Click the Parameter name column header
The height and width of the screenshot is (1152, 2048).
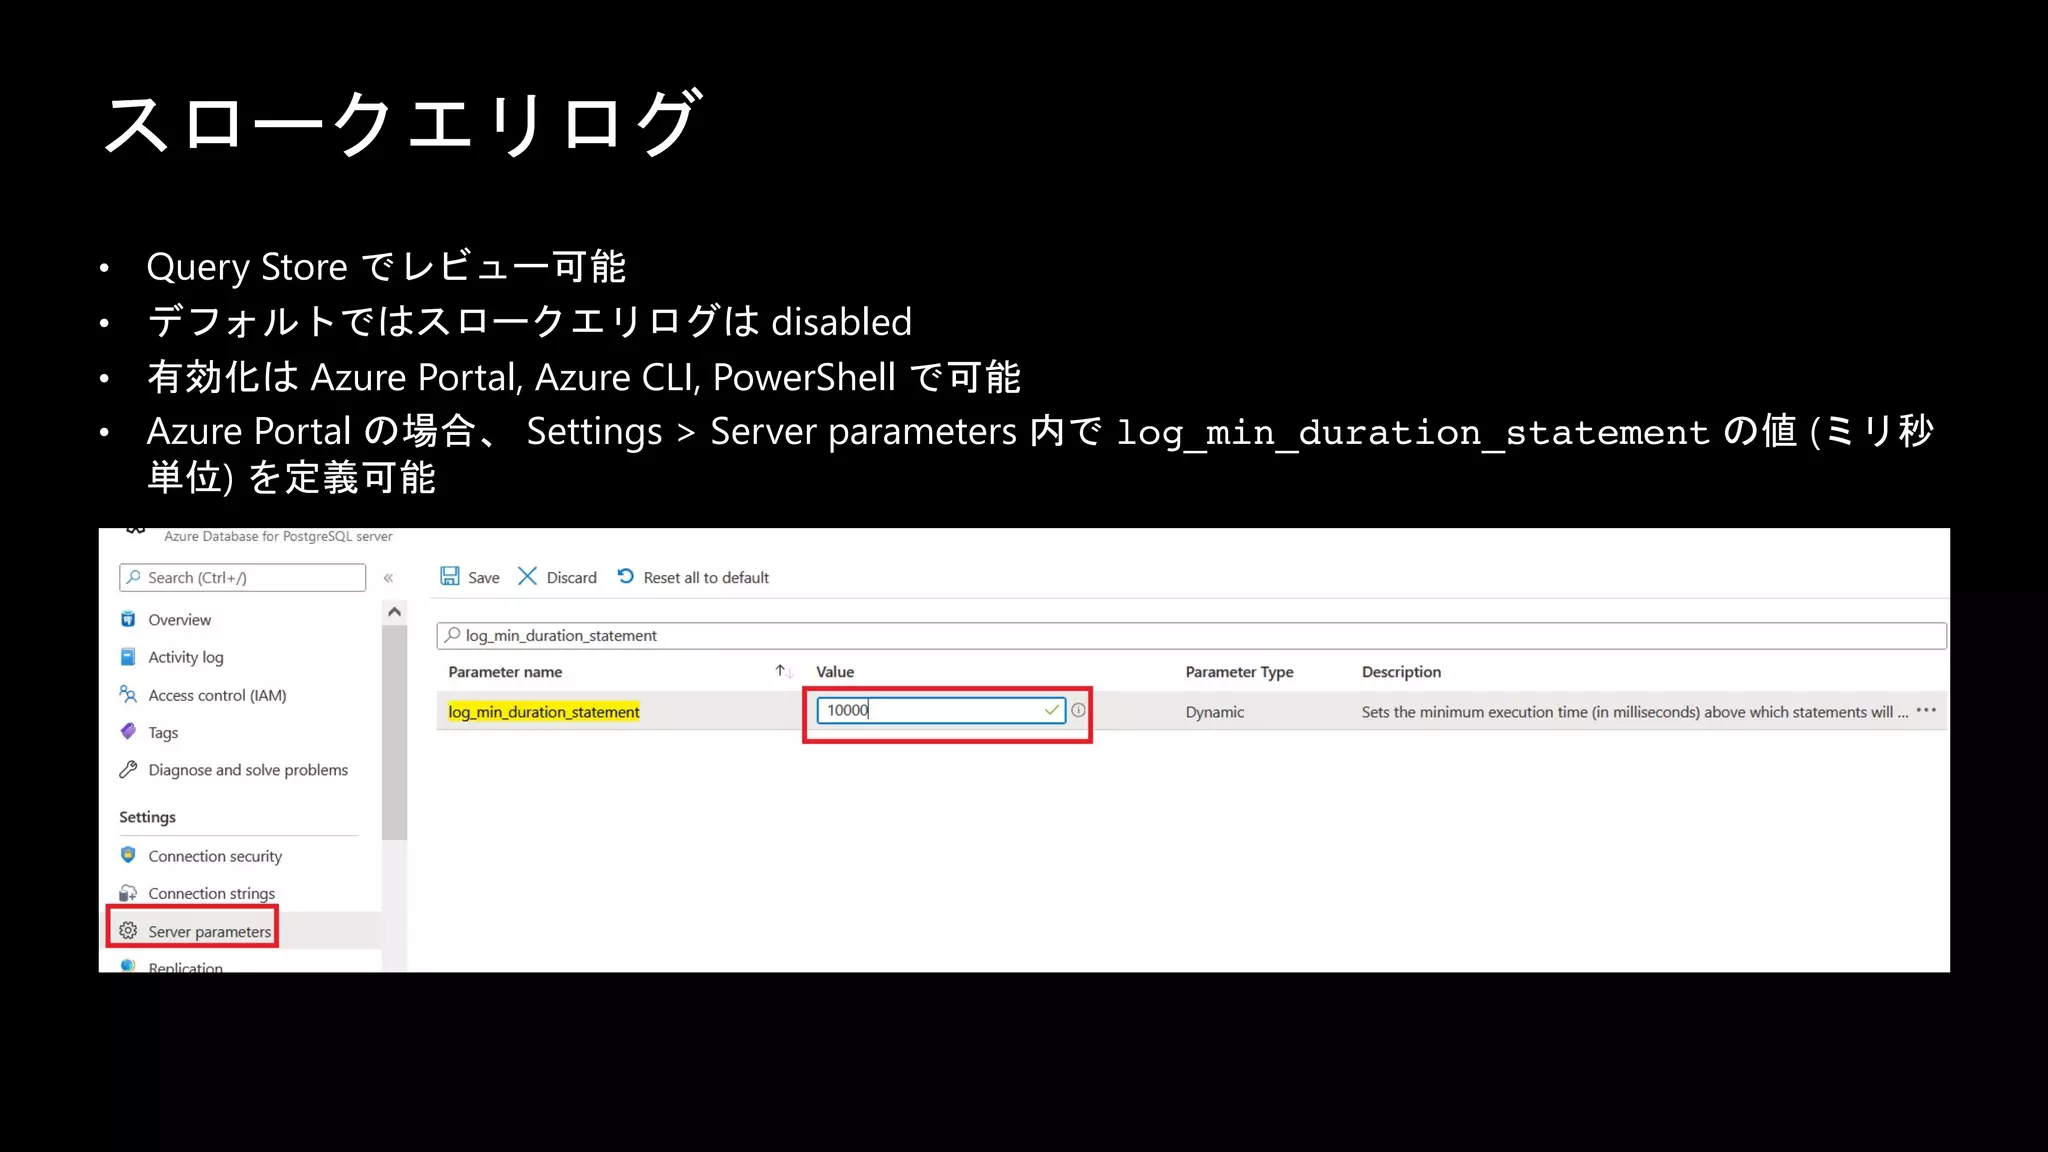point(505,672)
